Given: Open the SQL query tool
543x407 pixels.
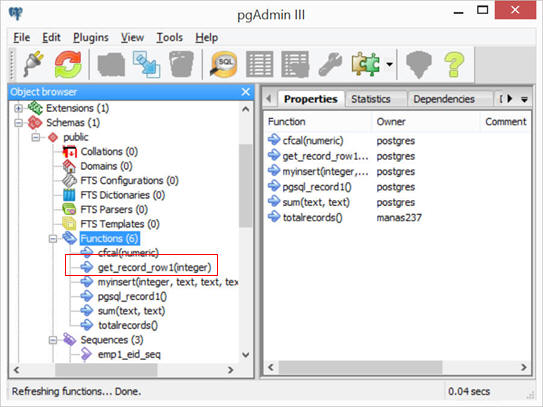Looking at the screenshot, I should point(224,64).
